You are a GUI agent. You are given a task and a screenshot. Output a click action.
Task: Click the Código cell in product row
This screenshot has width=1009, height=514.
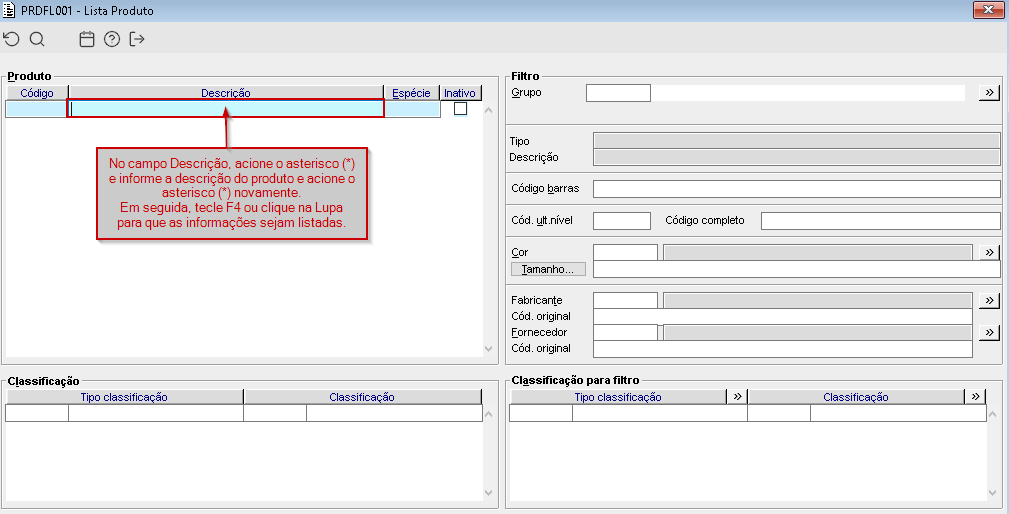(36, 109)
